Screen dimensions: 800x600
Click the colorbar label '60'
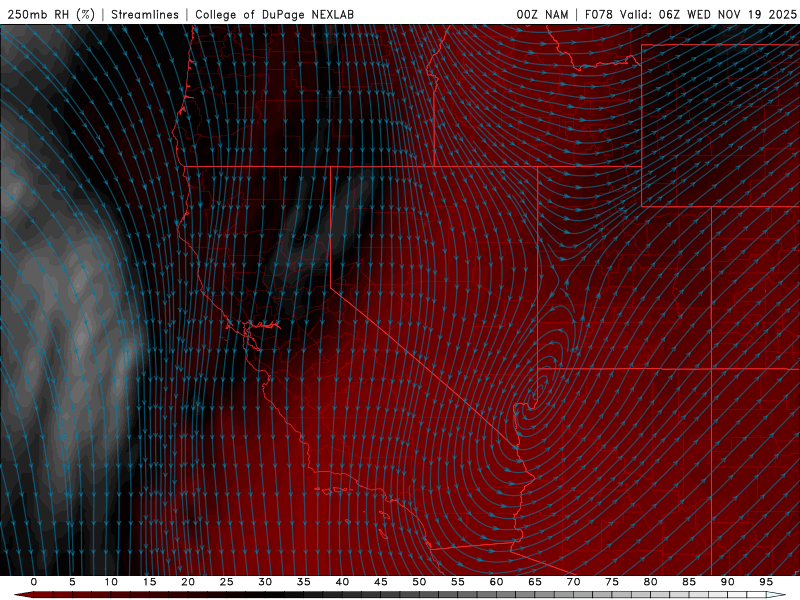496,582
